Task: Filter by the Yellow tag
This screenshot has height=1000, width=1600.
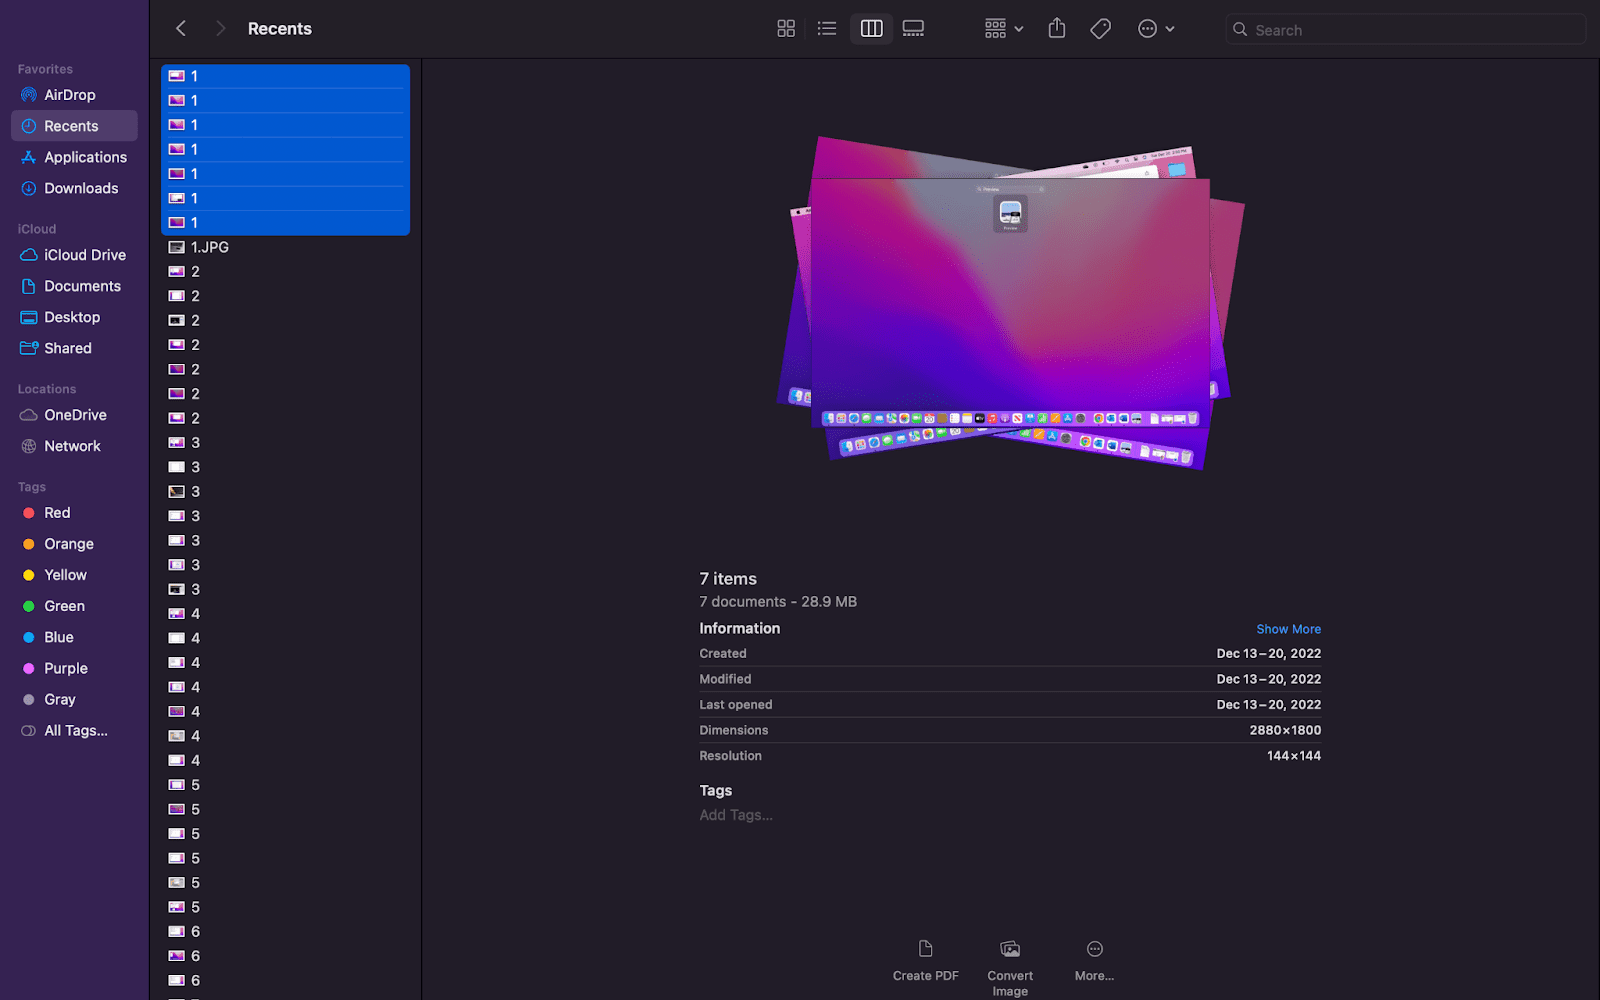Action: point(74,575)
